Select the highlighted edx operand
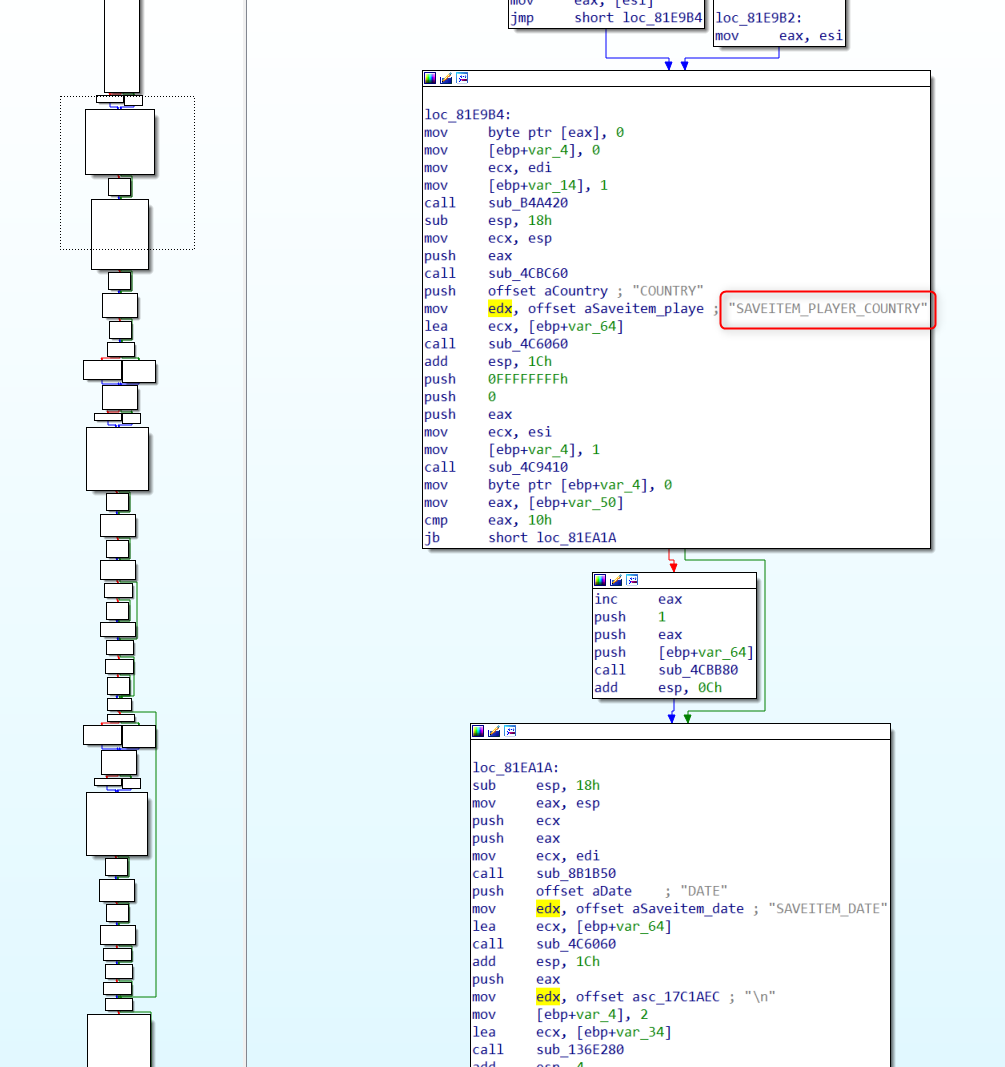 point(500,308)
